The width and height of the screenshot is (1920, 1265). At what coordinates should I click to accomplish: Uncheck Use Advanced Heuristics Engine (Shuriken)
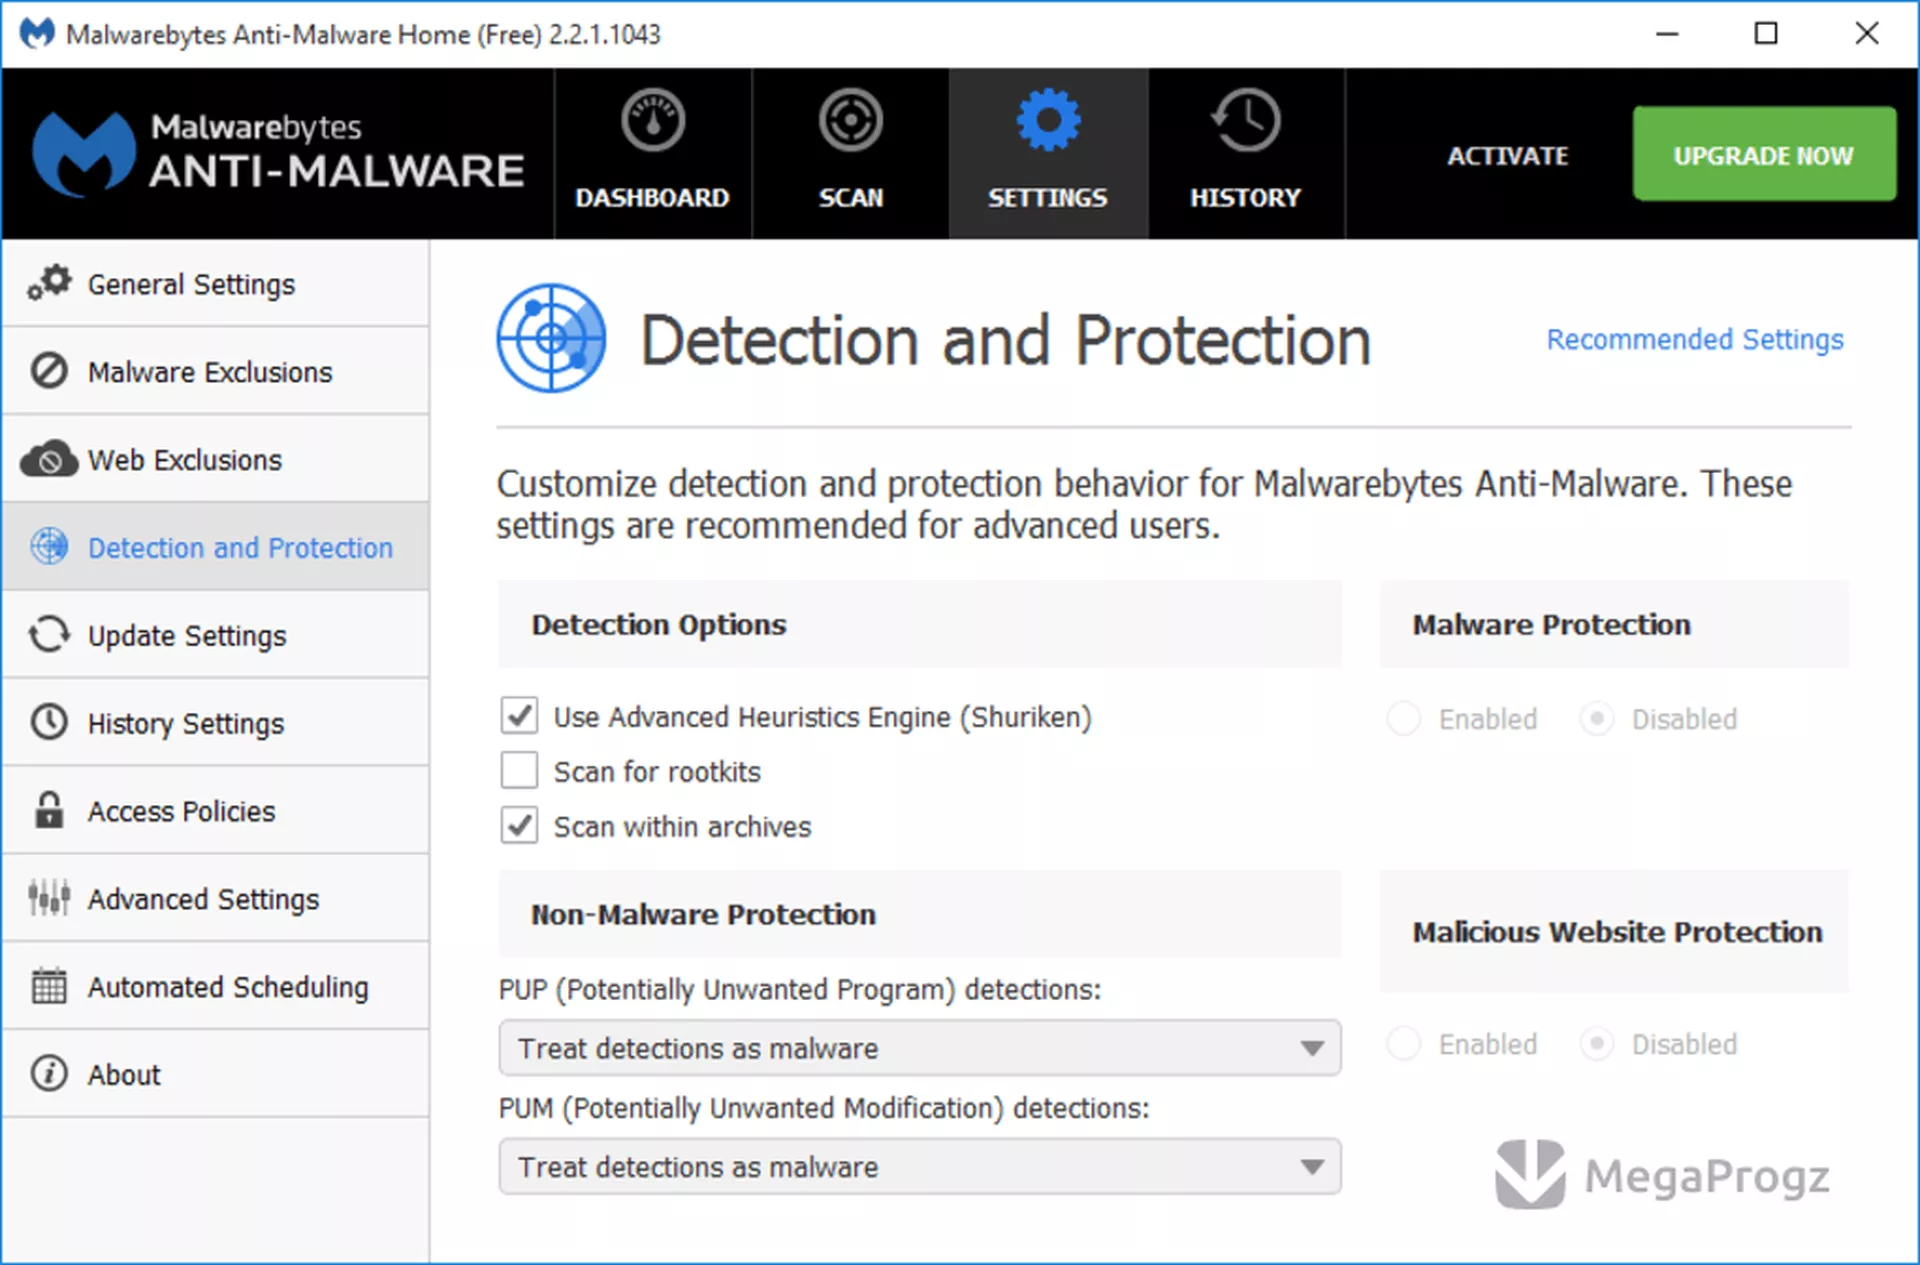click(x=519, y=716)
